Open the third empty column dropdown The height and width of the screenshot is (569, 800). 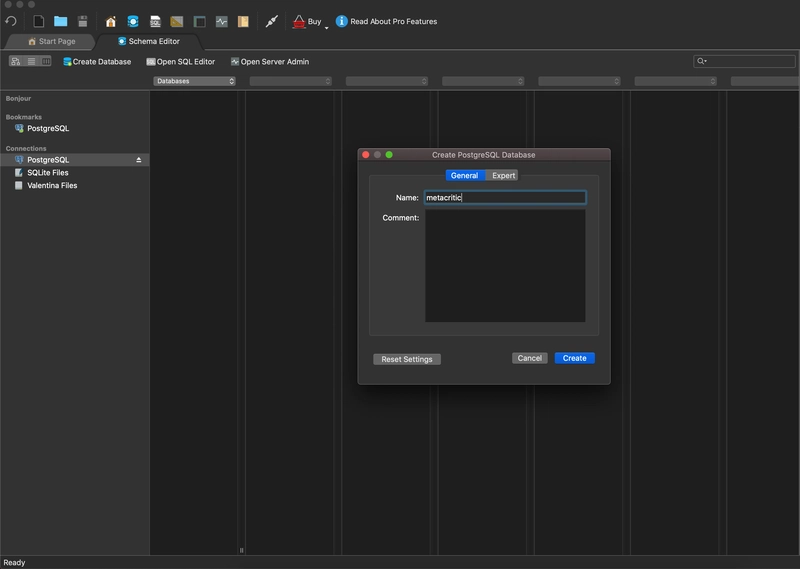387,81
